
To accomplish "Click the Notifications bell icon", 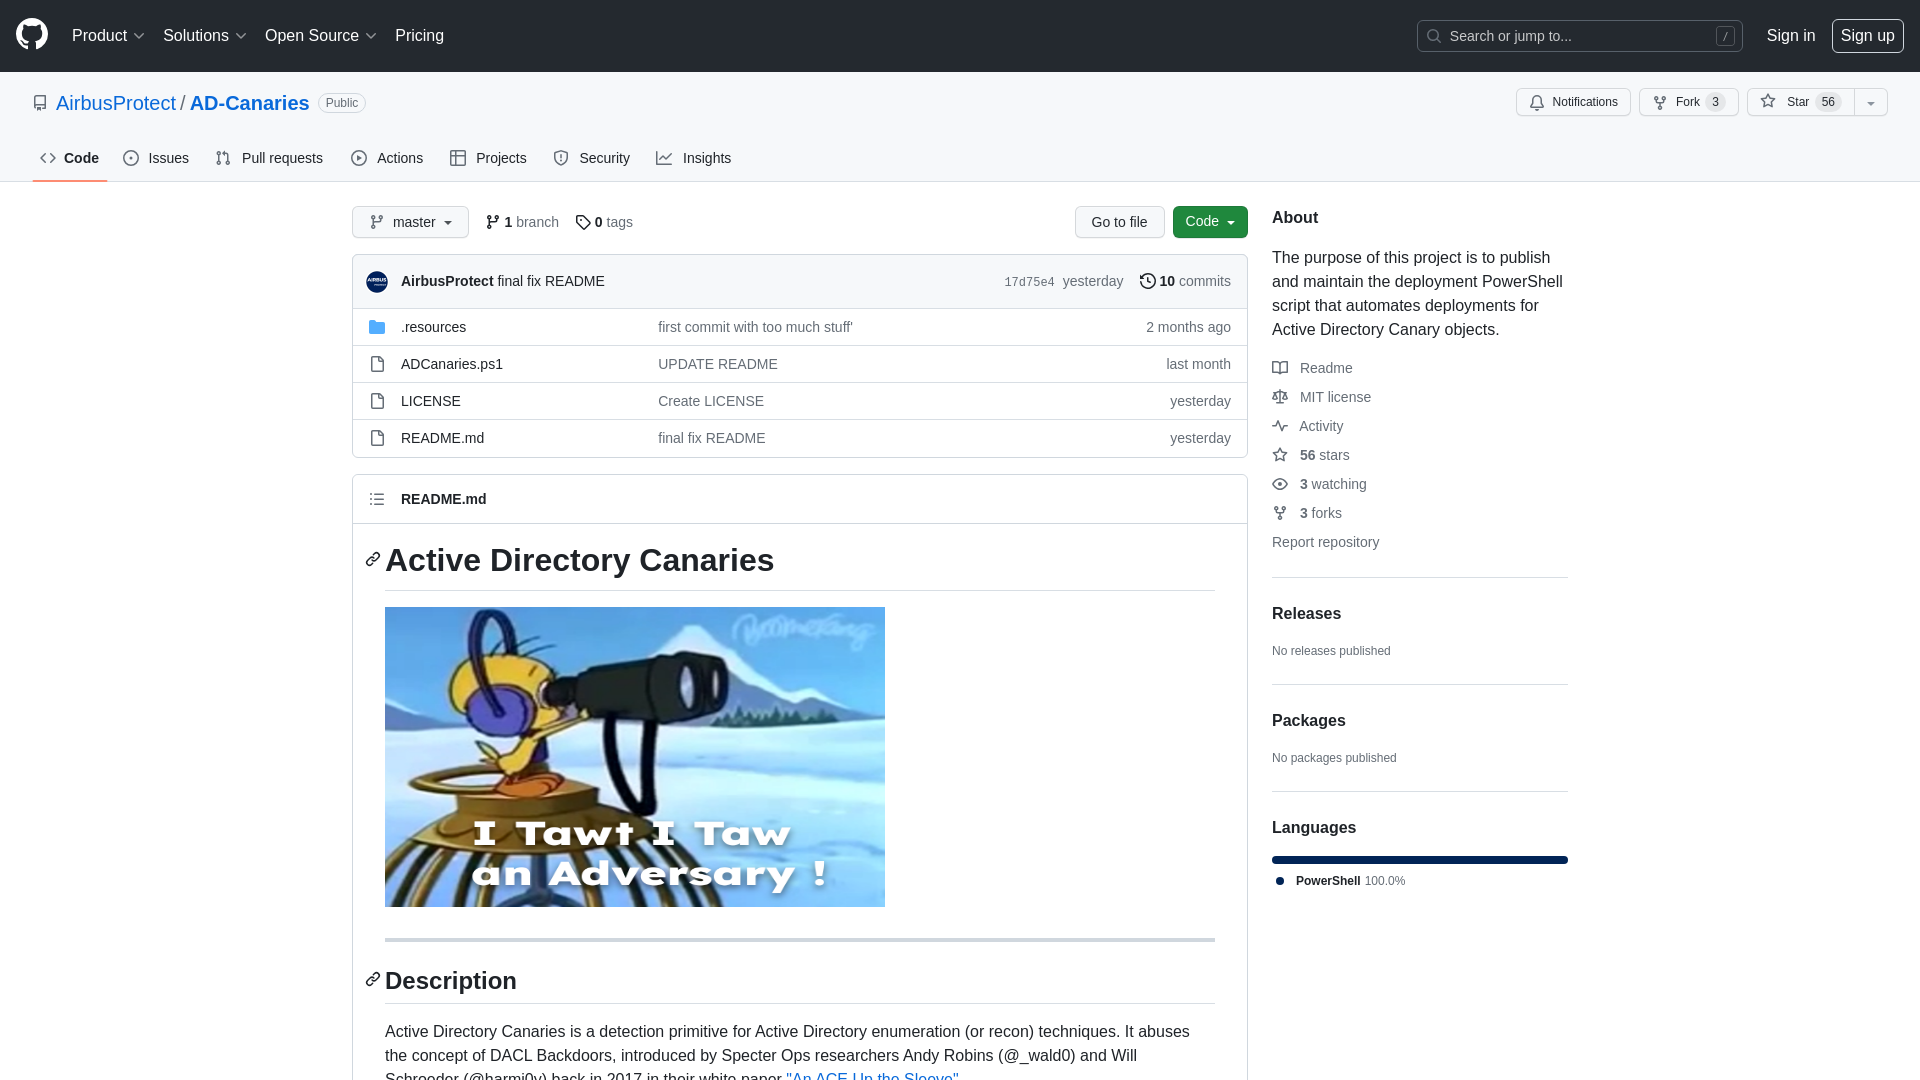I will [1536, 103].
